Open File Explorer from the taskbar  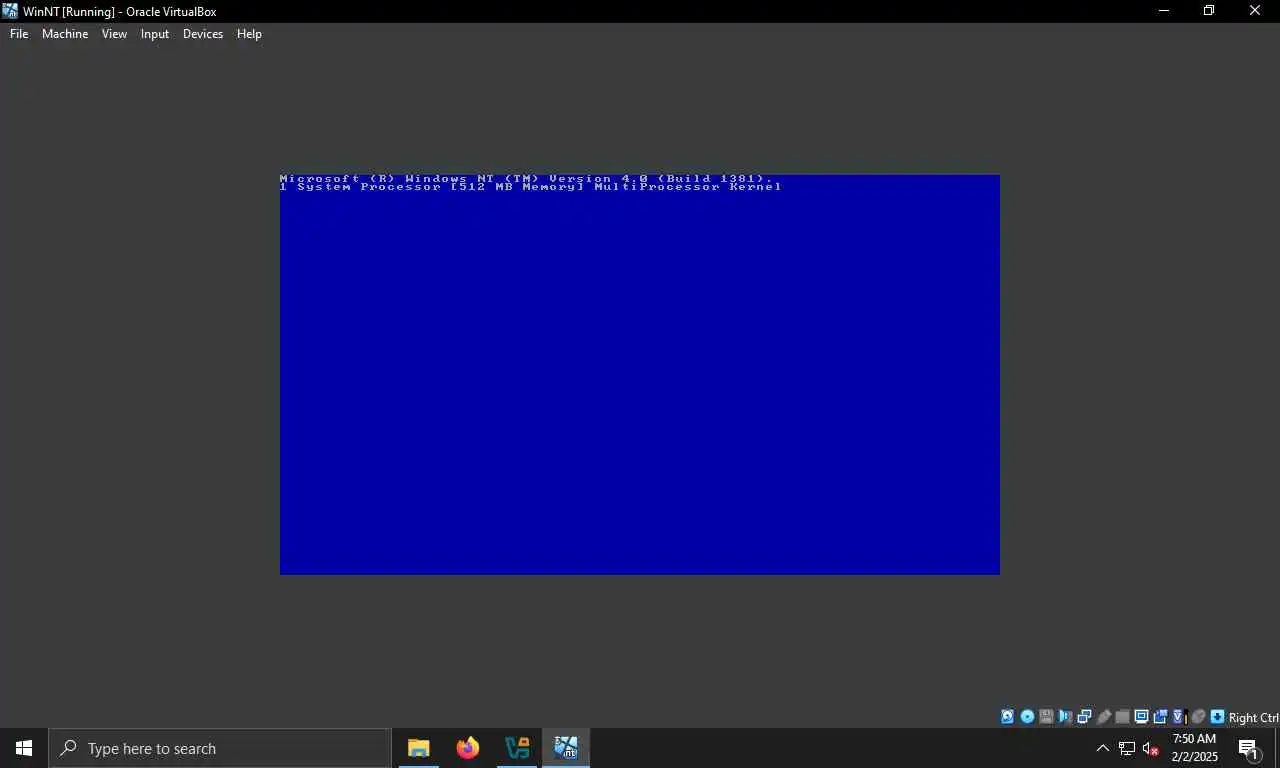pyautogui.click(x=419, y=748)
